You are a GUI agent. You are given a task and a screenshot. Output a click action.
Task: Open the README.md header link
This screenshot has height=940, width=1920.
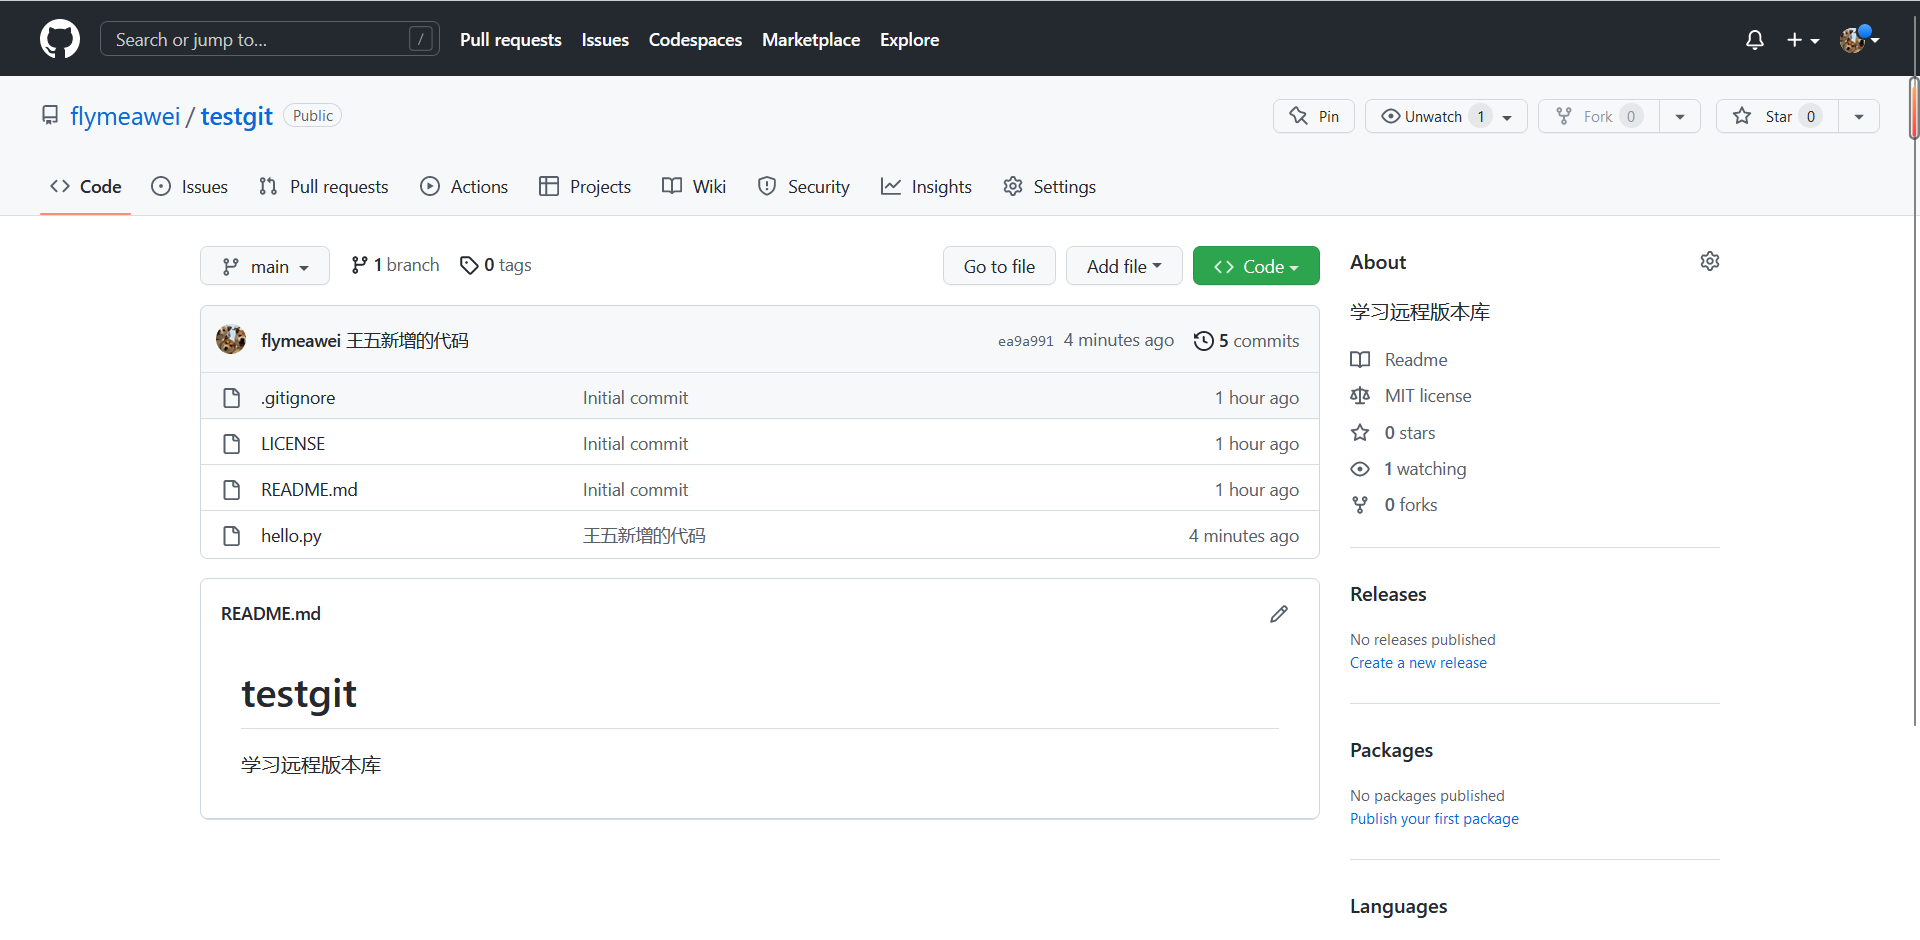pyautogui.click(x=271, y=614)
